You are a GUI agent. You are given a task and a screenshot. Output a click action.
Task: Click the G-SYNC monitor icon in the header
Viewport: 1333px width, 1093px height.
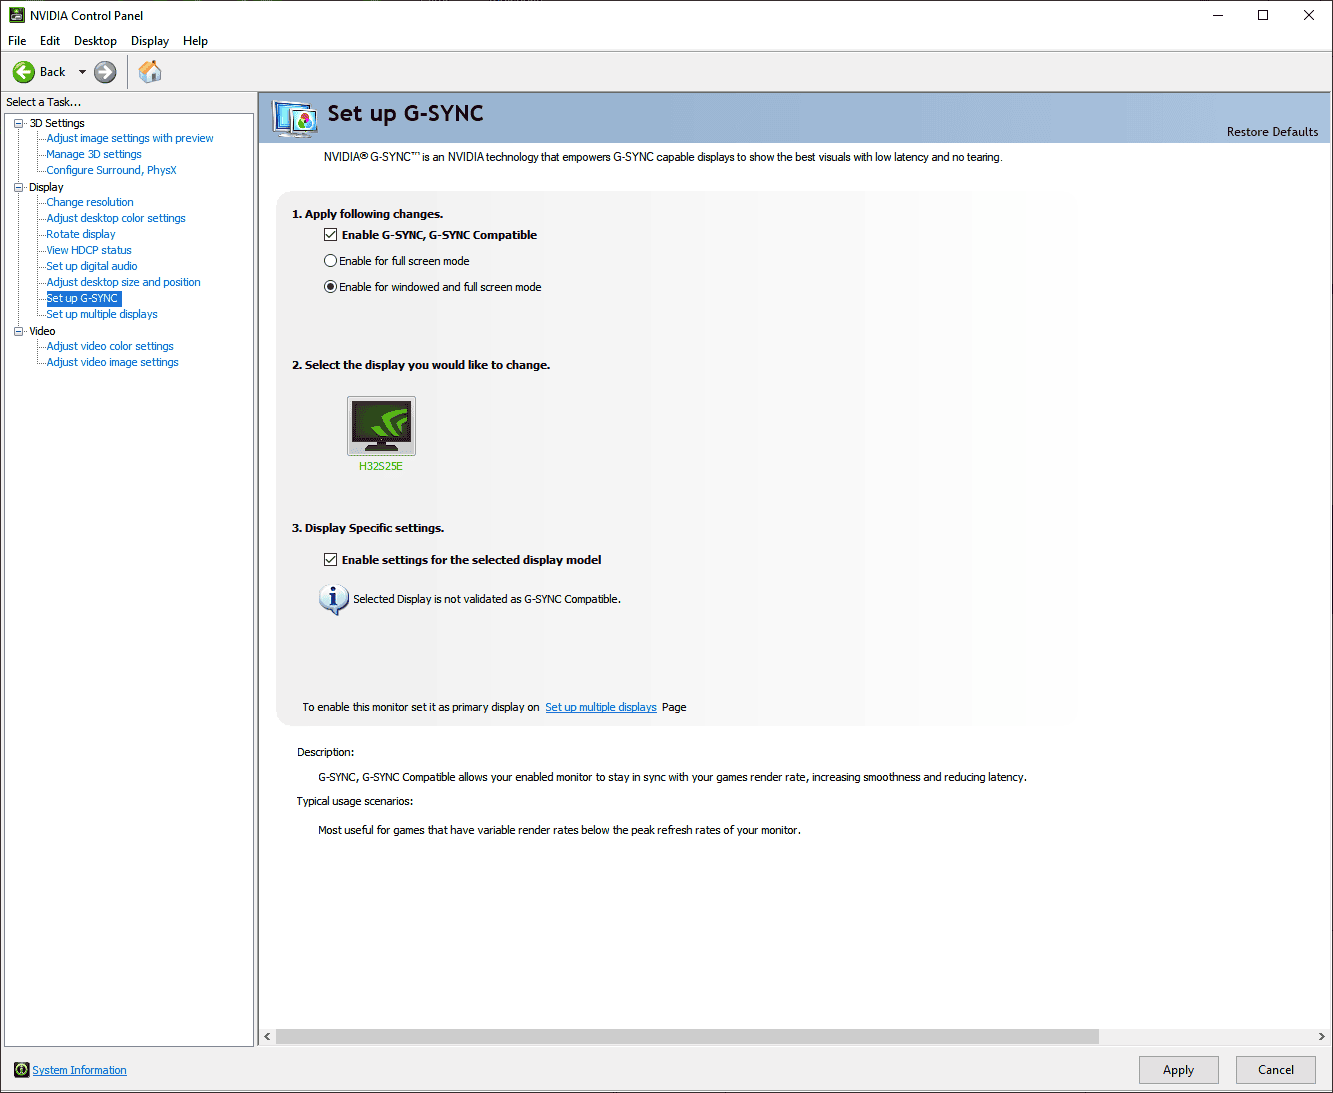coord(293,117)
